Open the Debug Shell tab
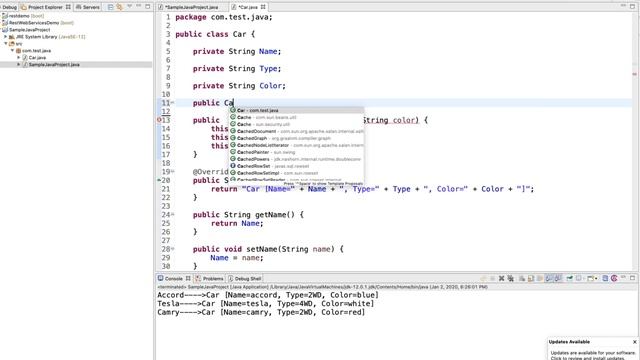The width and height of the screenshot is (640, 360). [x=245, y=278]
